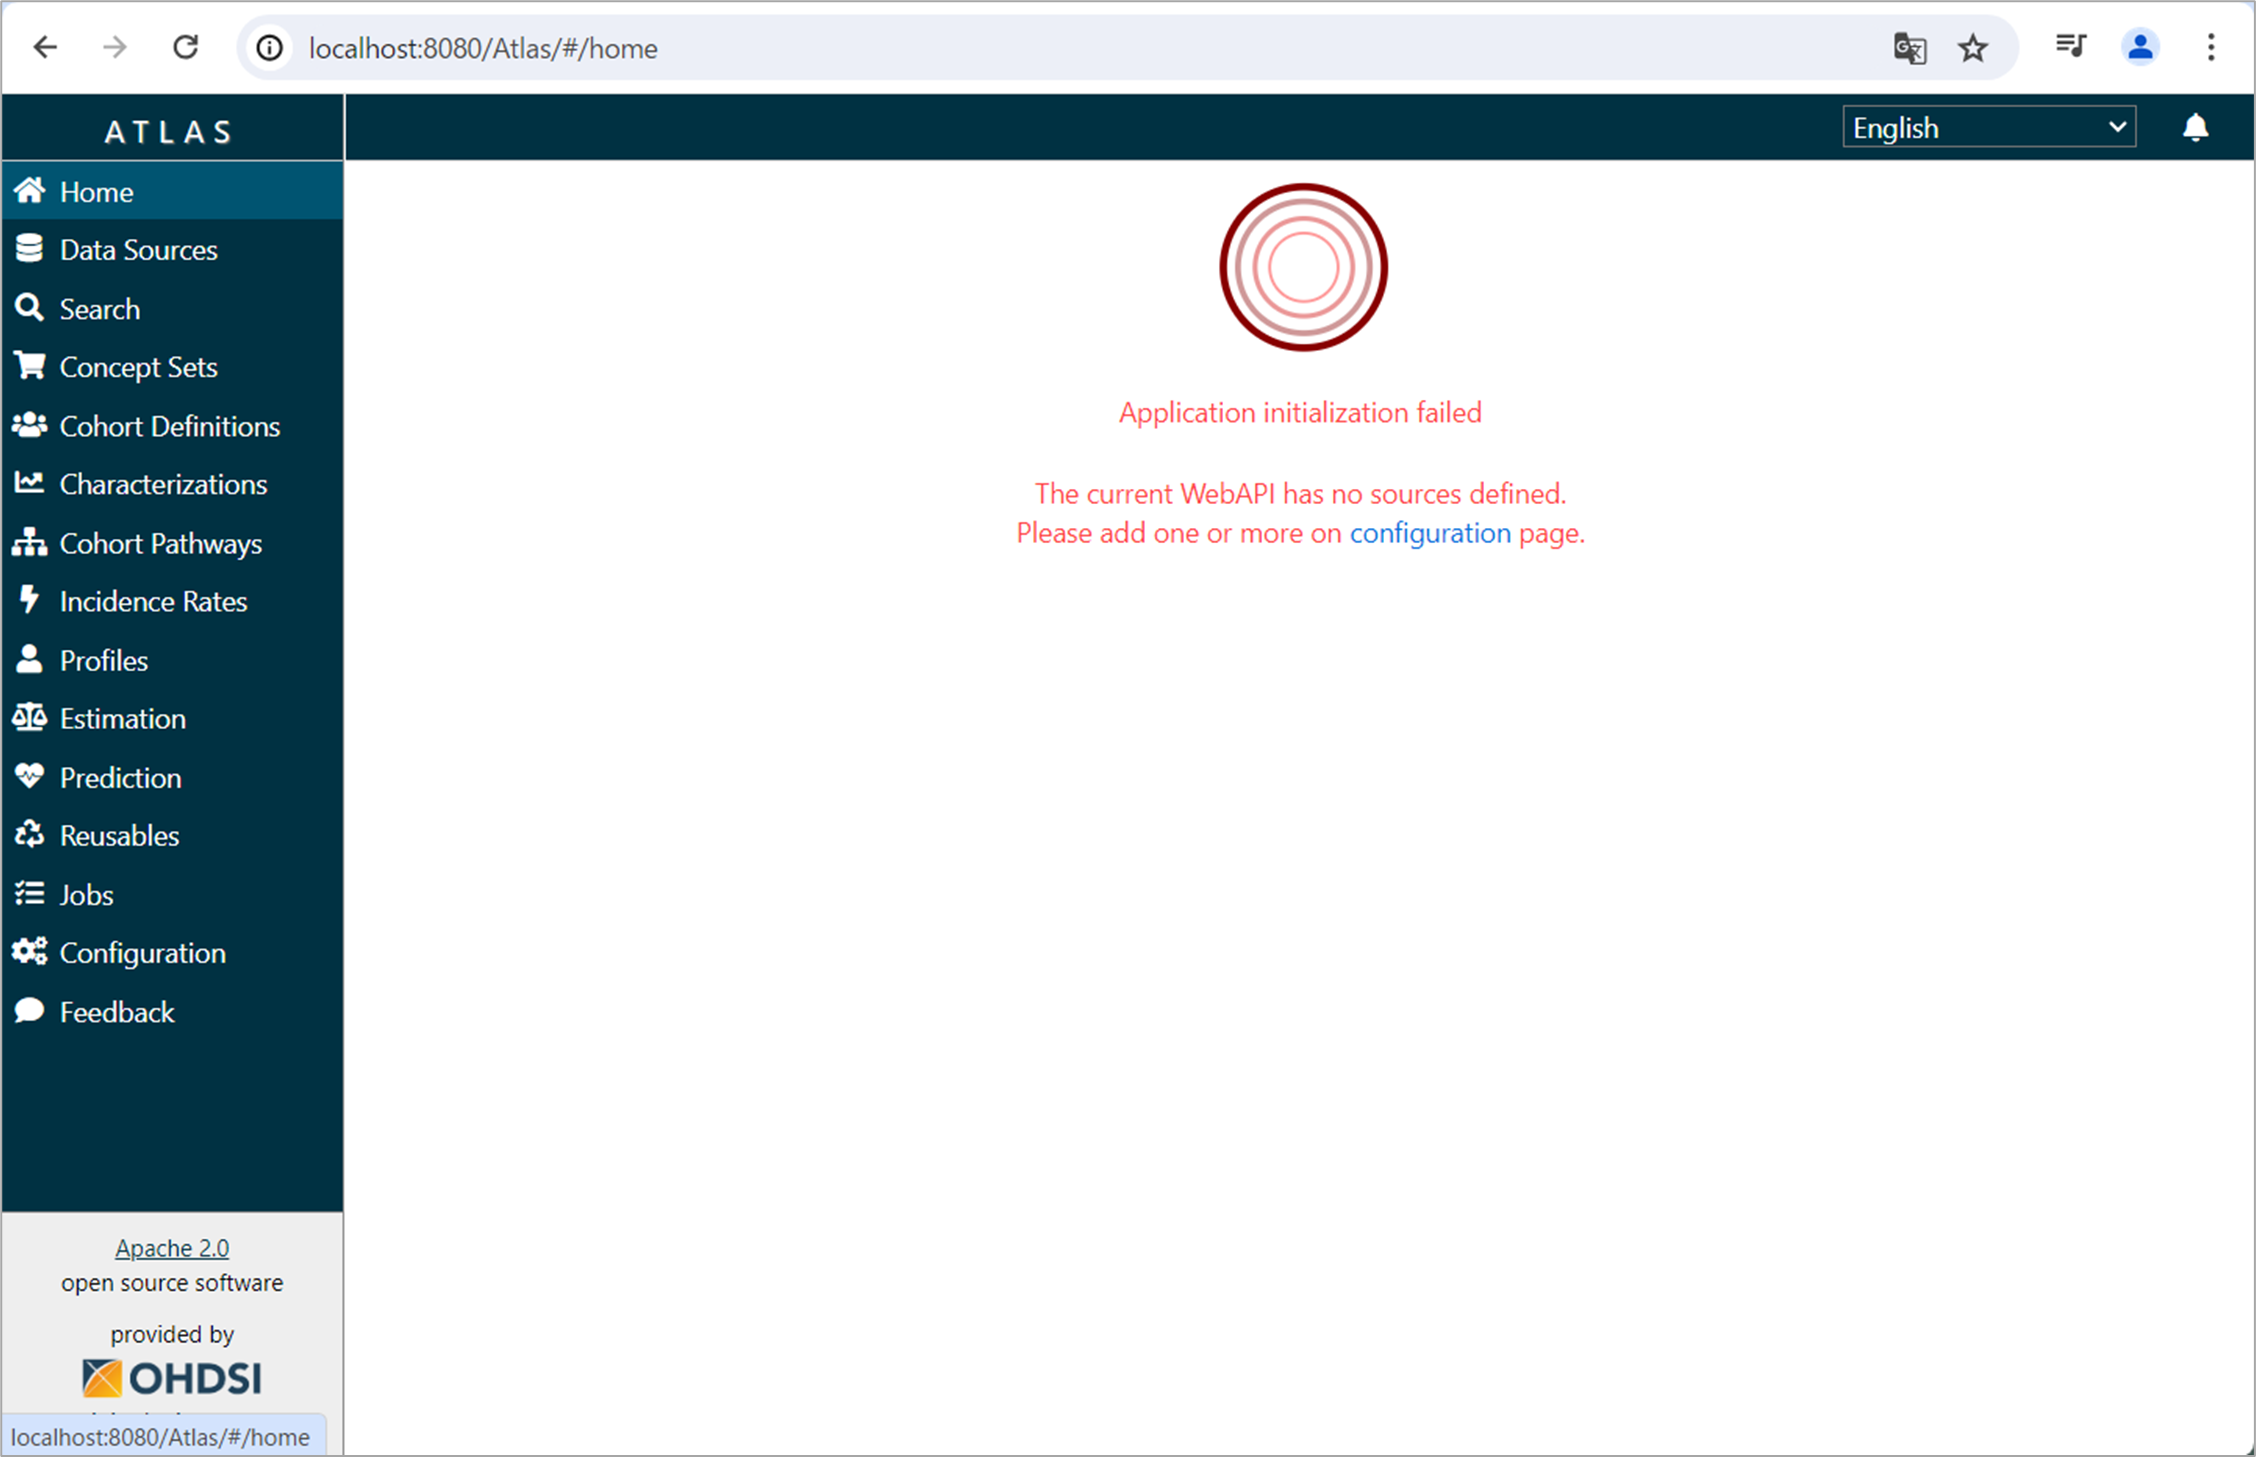This screenshot has width=2256, height=1457.
Task: Click the Feedback speech bubble icon
Action: point(30,1010)
